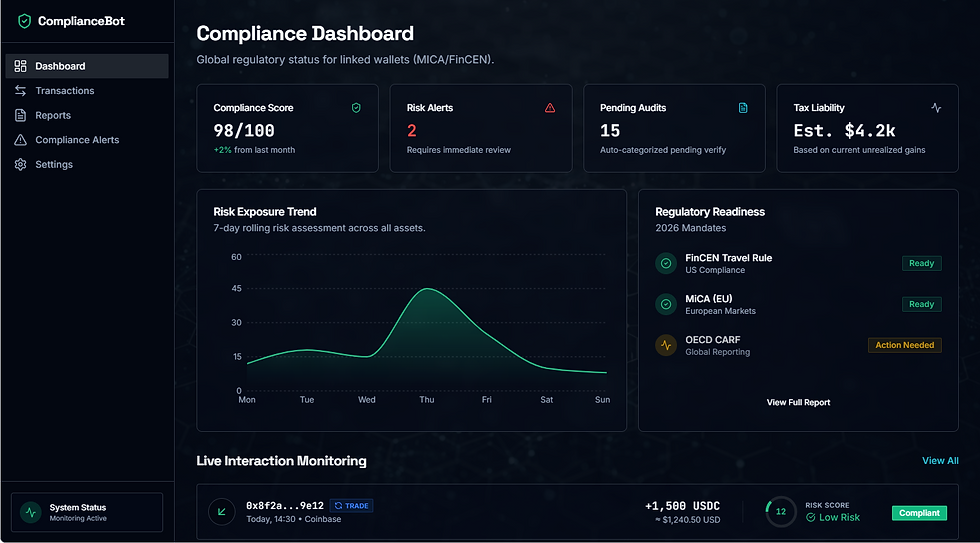Click the incoming arrow icon for transaction 0x8f2a...9e12
This screenshot has height=543, width=980.
coord(222,512)
